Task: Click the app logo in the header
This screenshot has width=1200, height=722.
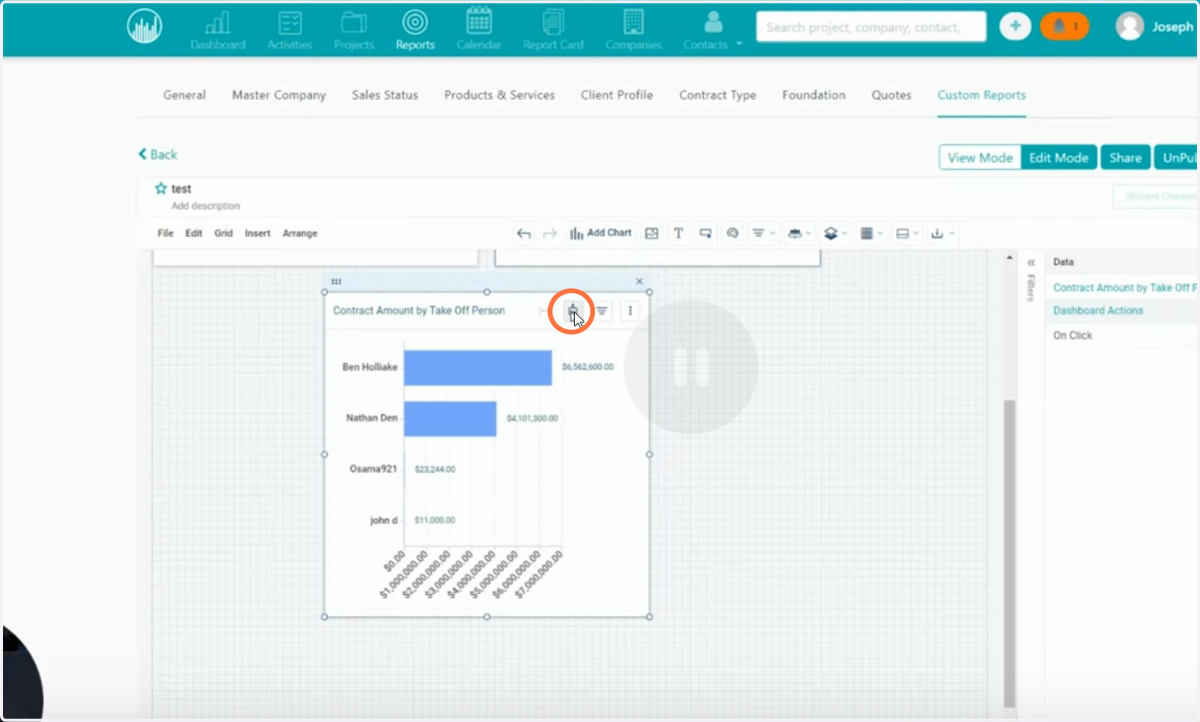Action: pos(145,25)
